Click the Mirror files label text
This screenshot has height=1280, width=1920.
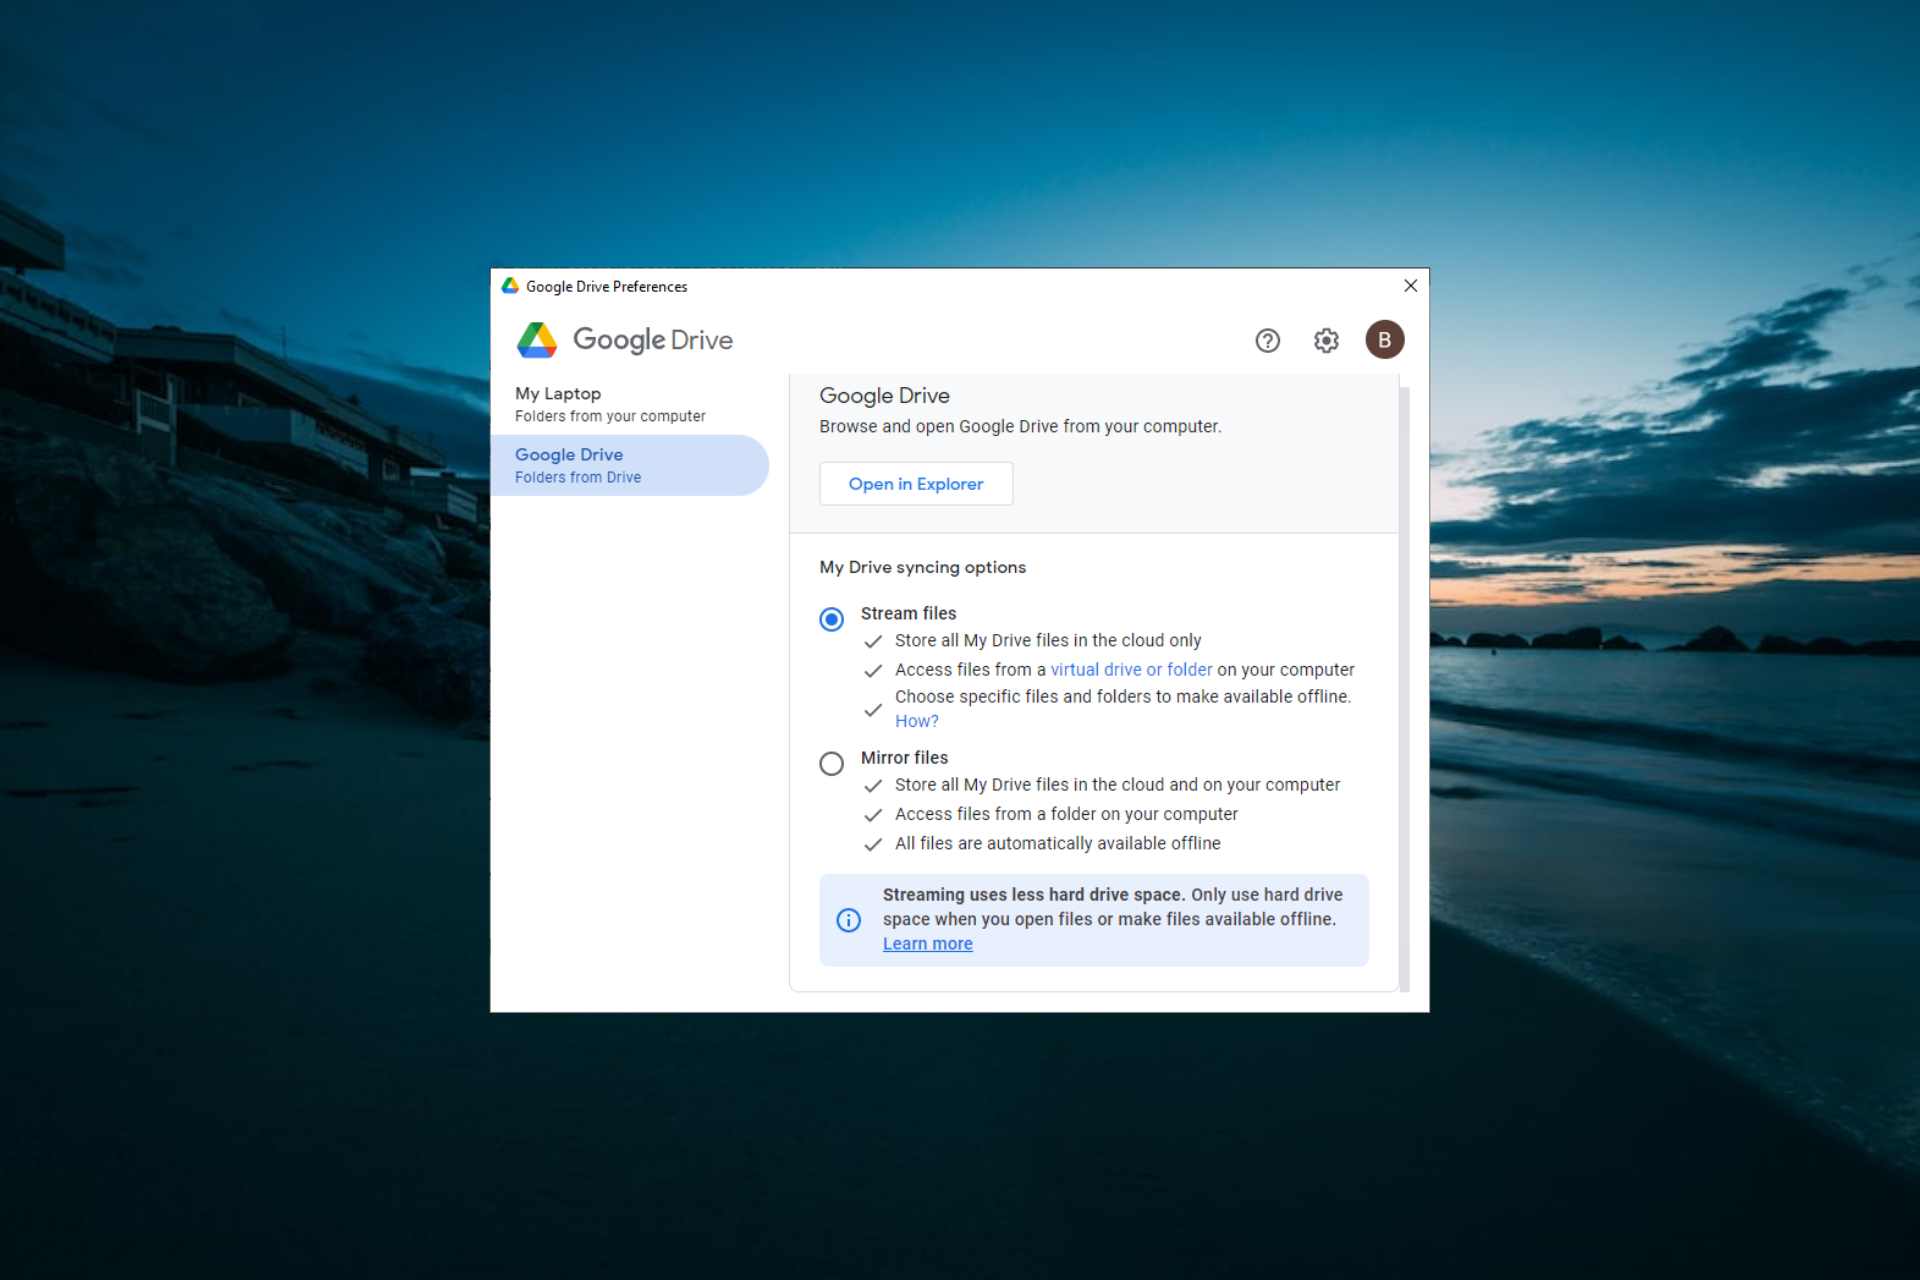click(904, 758)
